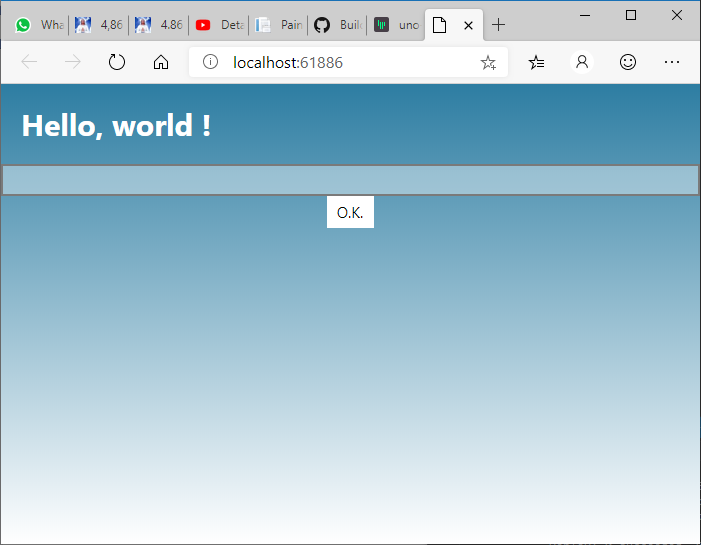701x545 pixels.
Task: Switch to the Pain tab
Action: tap(279, 25)
